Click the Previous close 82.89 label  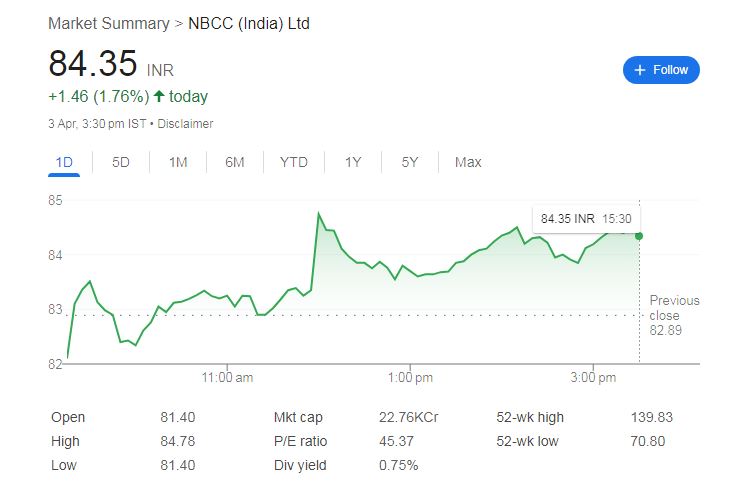673,315
